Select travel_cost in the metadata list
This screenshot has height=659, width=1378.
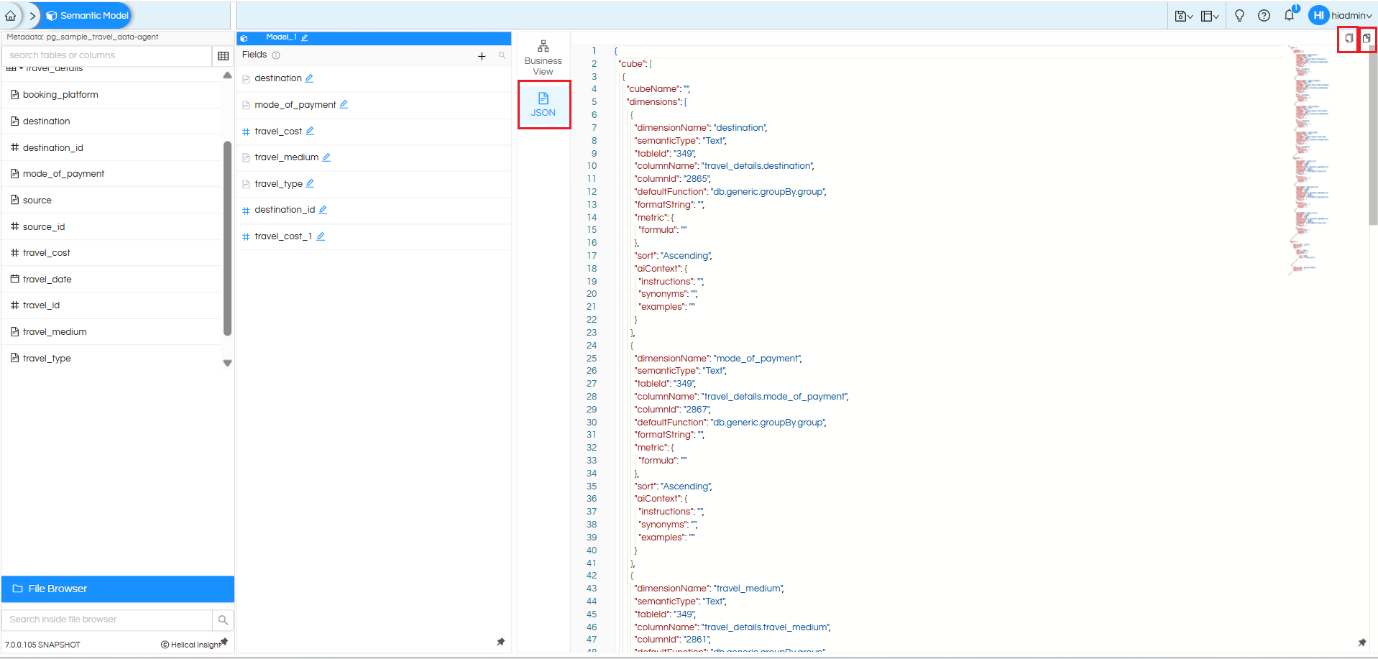coord(46,253)
